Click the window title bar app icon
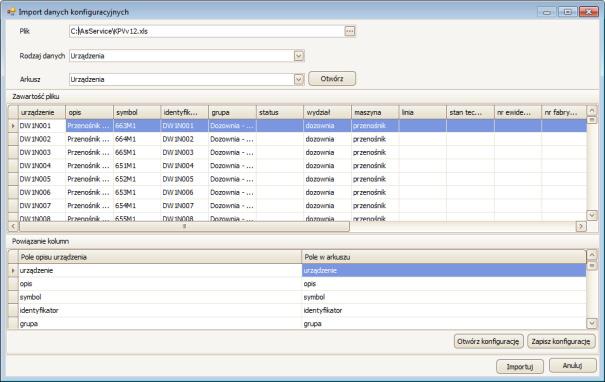Screen dimensions: 605x382 [x=11, y=12]
